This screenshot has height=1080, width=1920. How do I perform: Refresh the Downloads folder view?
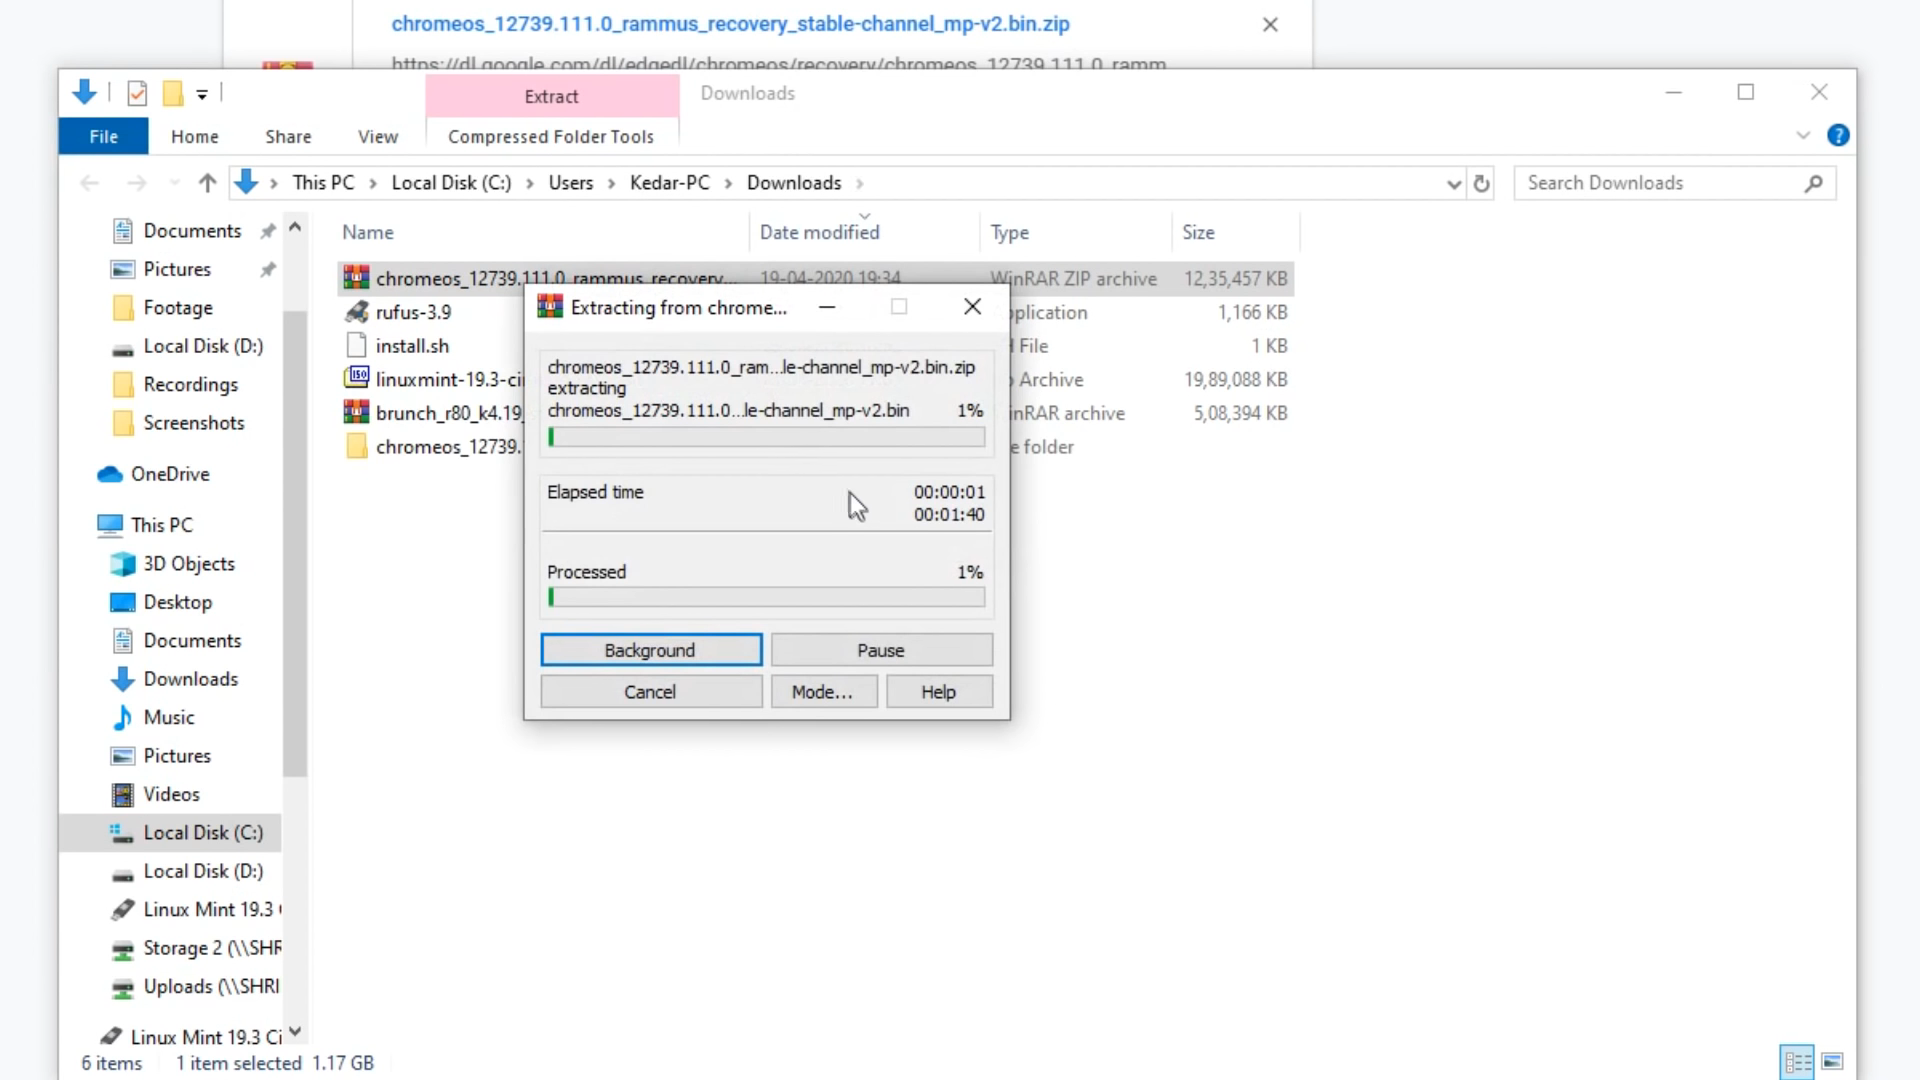(1482, 183)
